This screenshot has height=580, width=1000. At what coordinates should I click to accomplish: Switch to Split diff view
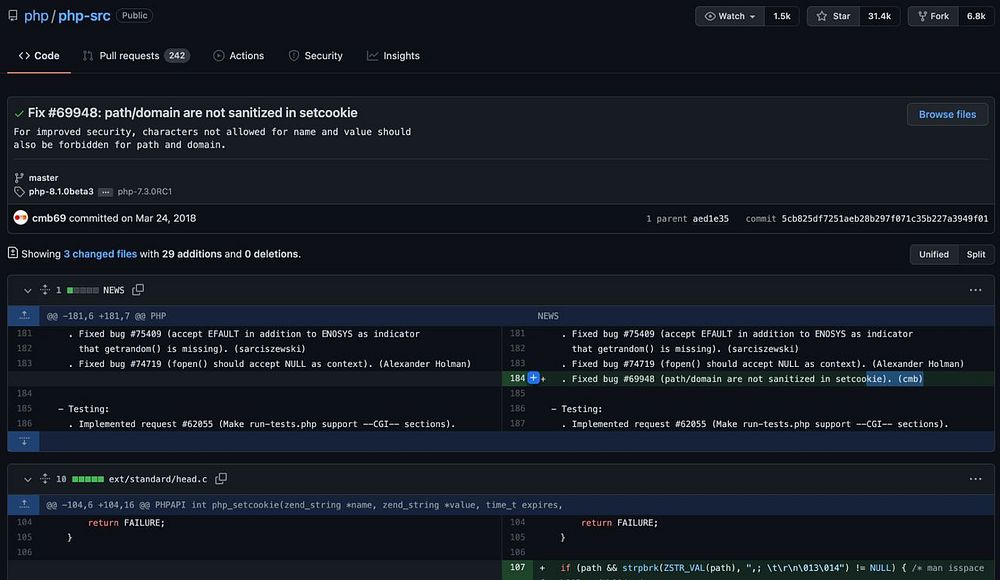[x=975, y=254]
